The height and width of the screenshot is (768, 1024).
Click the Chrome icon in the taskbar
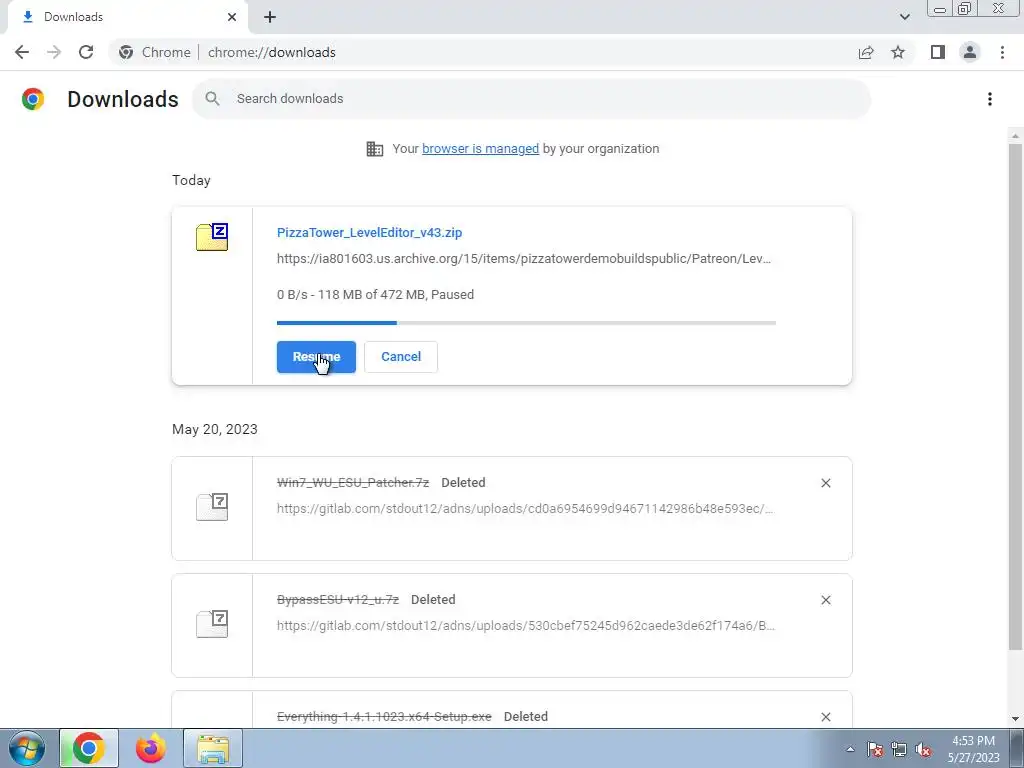pyautogui.click(x=89, y=748)
